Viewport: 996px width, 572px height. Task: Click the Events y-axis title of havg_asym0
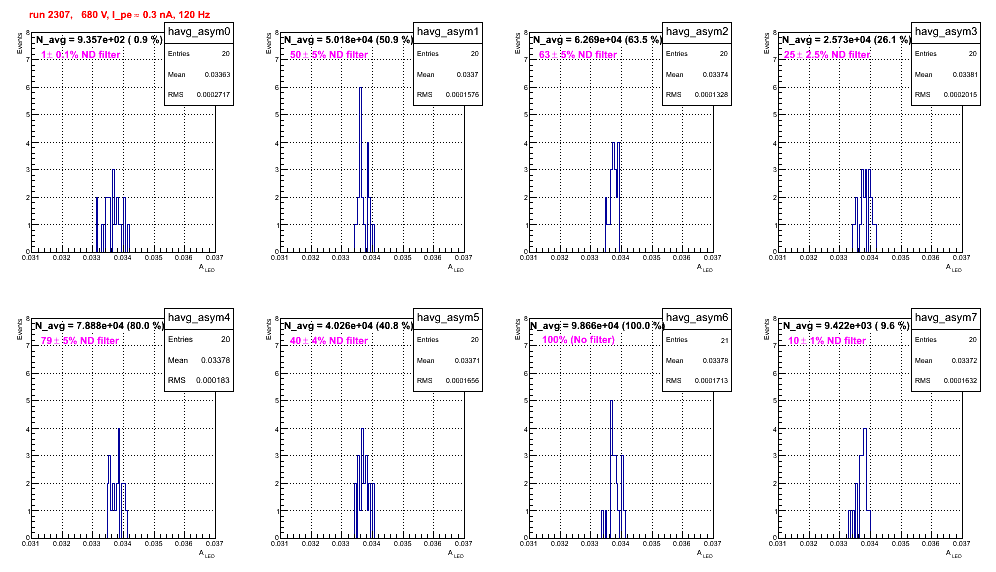pos(20,43)
